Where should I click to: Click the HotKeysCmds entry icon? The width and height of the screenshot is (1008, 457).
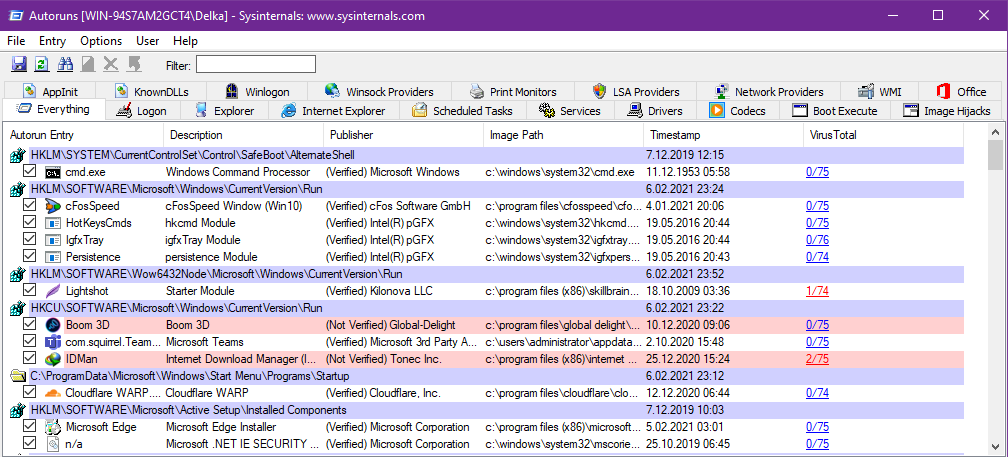coord(52,223)
